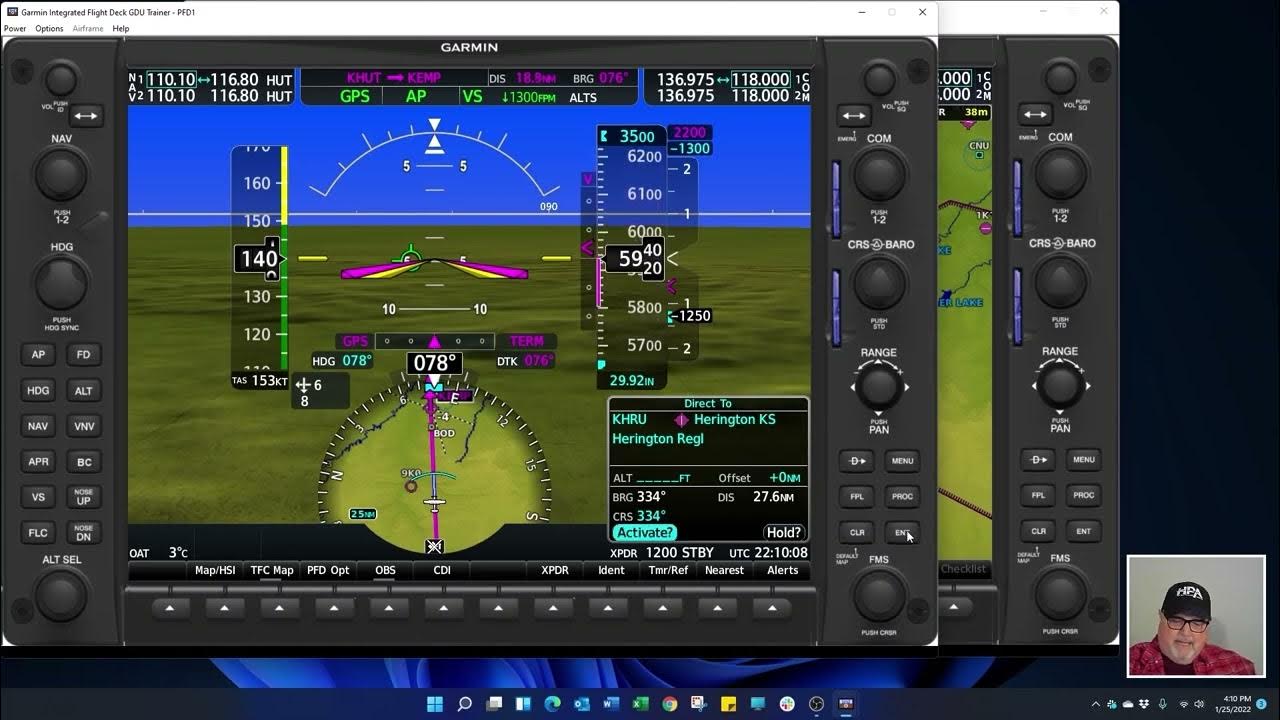1280x720 pixels.
Task: Click Activate? in the Direct To window
Action: click(645, 533)
